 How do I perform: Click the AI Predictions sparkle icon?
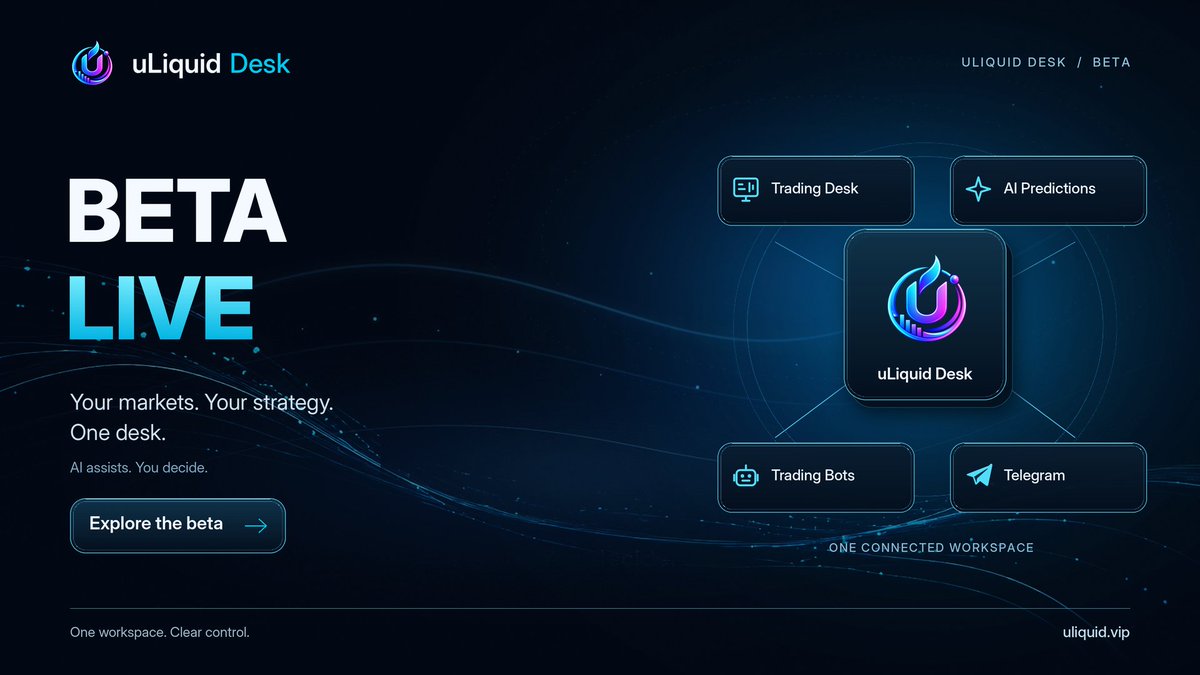click(978, 189)
